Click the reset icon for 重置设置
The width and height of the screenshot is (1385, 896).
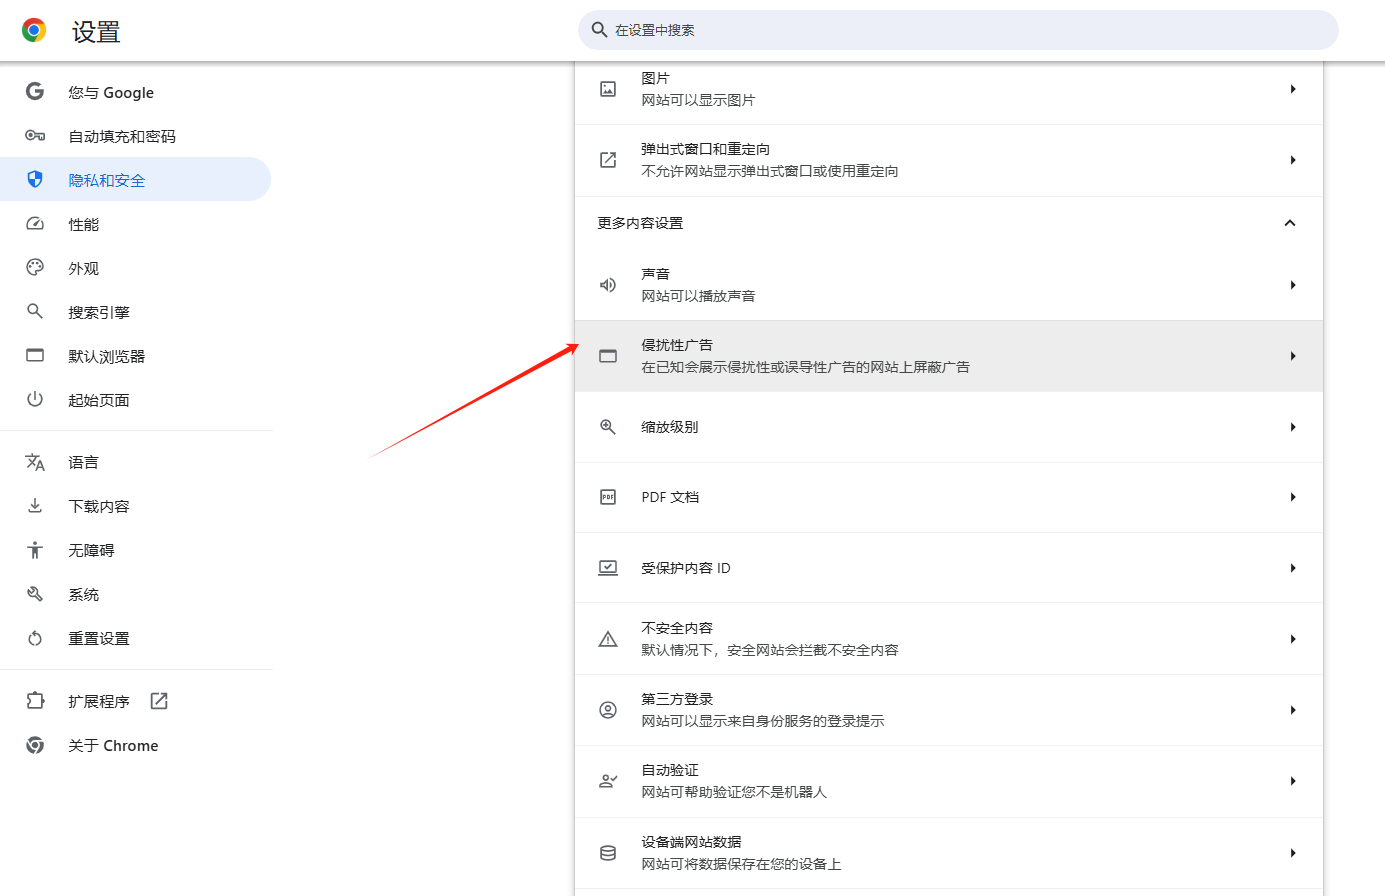[x=35, y=638]
